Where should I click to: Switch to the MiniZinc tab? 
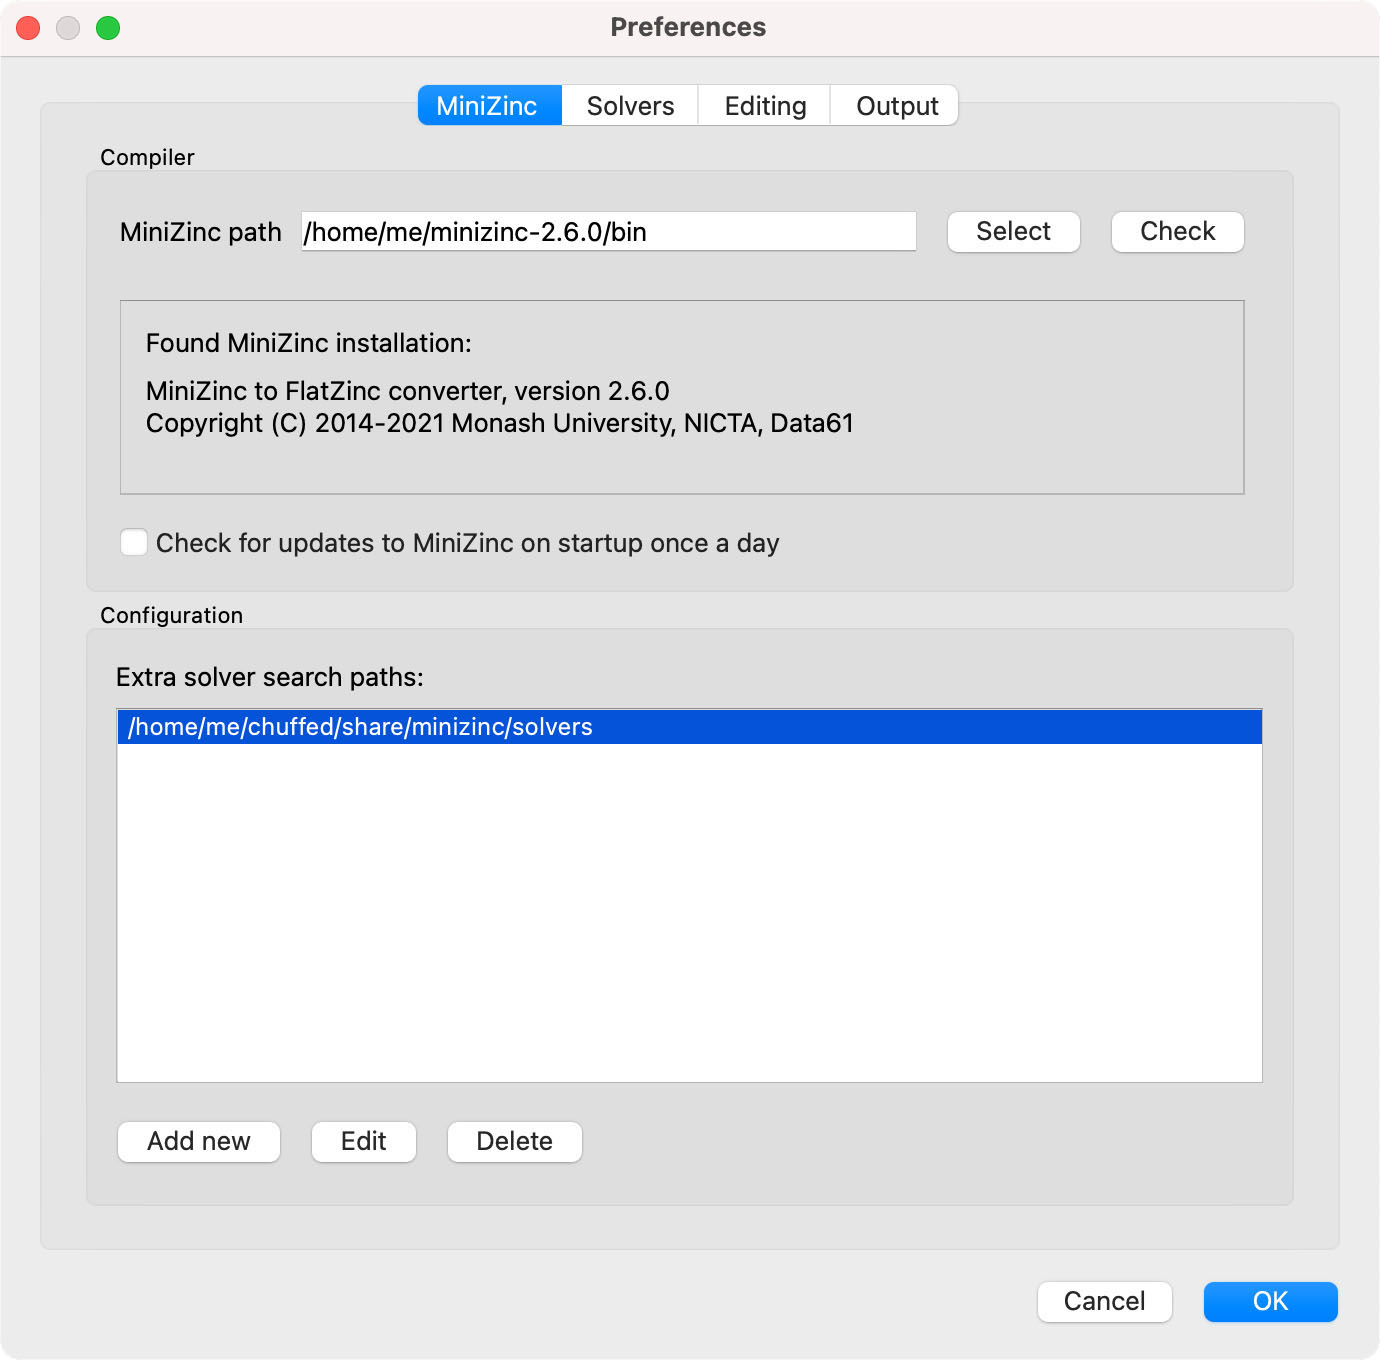click(489, 105)
